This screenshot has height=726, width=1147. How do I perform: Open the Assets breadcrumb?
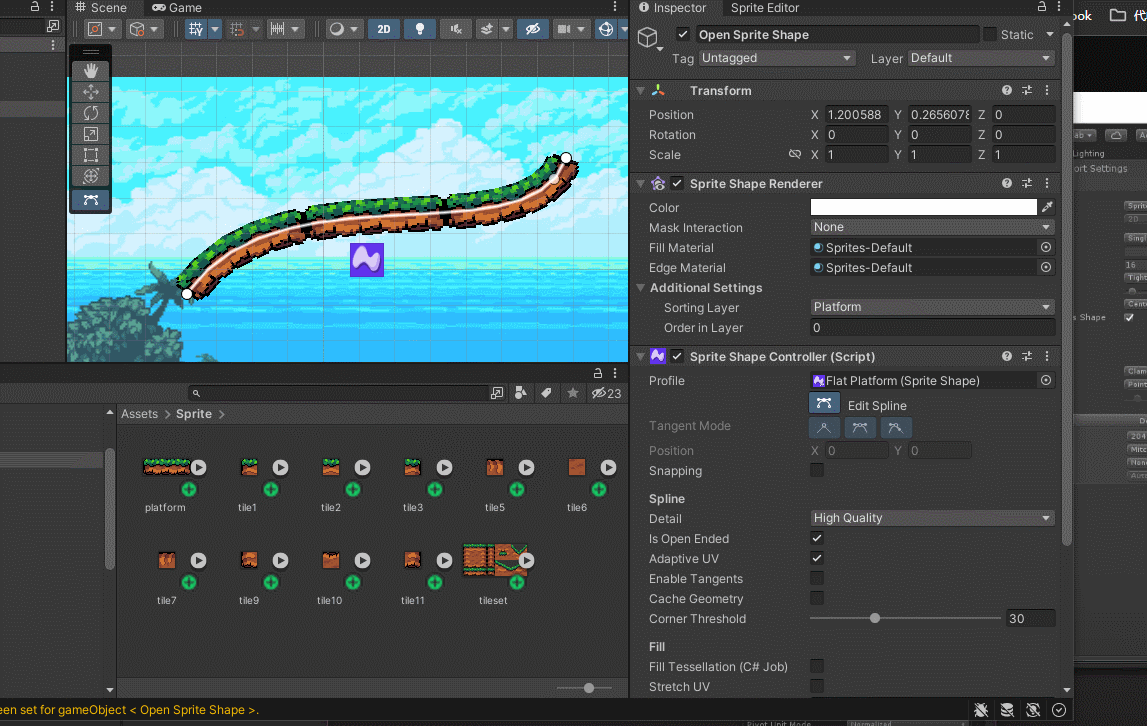[139, 414]
